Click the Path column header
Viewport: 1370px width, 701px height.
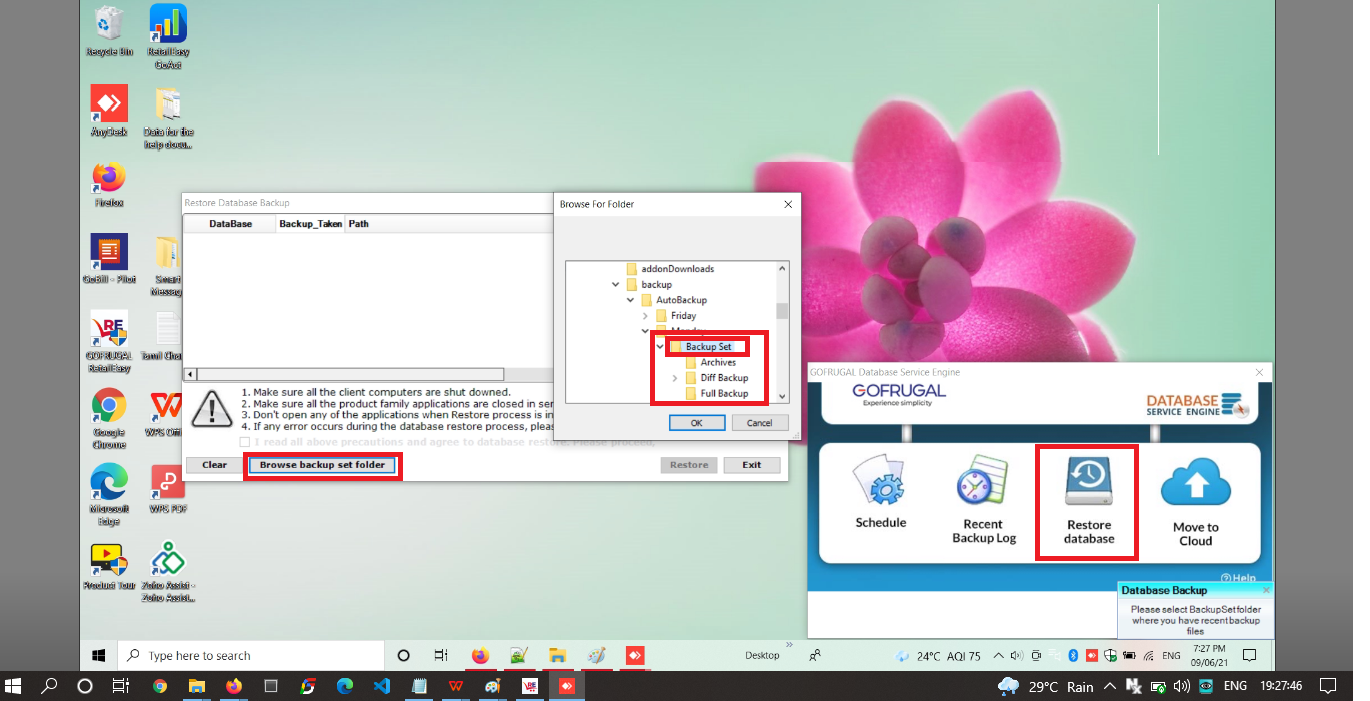[359, 224]
